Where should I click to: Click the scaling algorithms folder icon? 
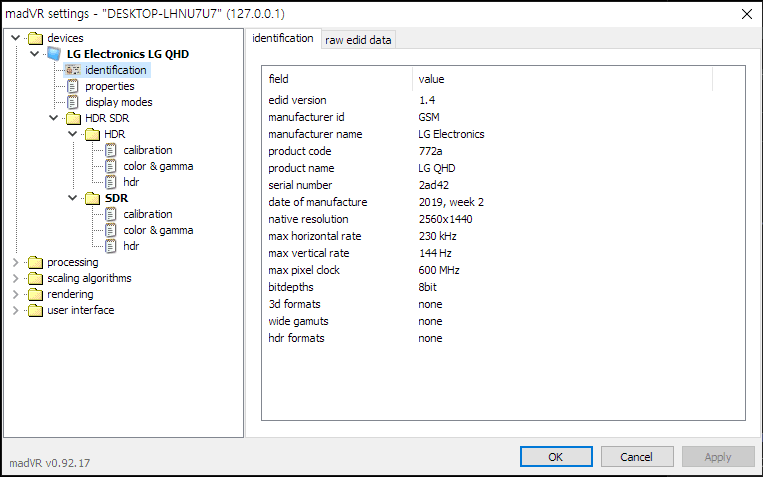(x=35, y=278)
